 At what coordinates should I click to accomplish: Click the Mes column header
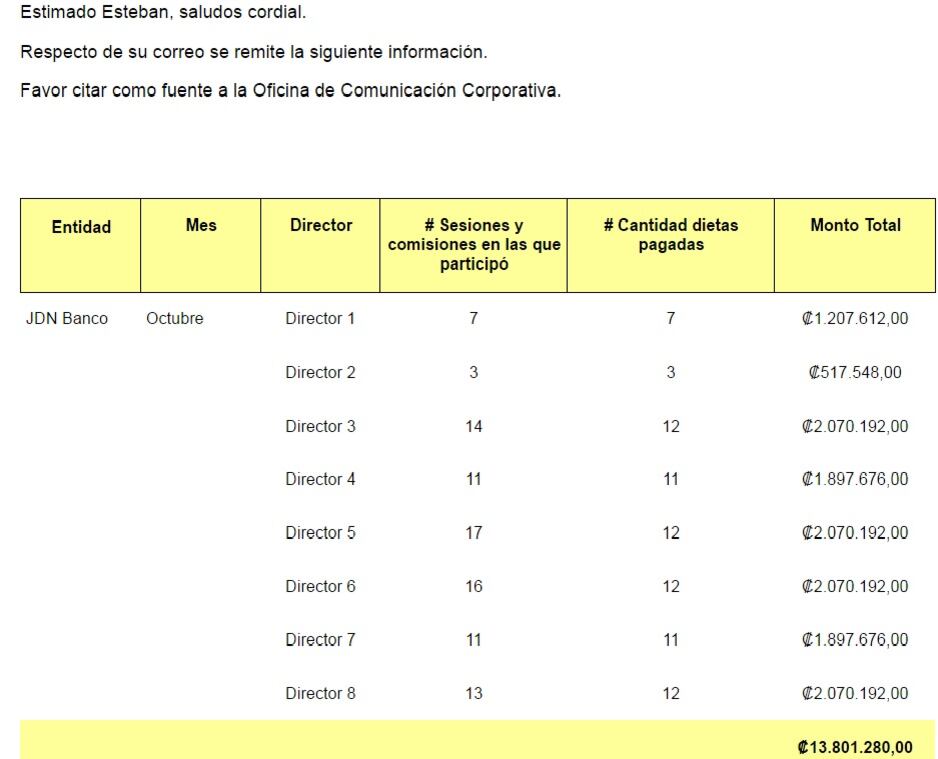tap(201, 226)
